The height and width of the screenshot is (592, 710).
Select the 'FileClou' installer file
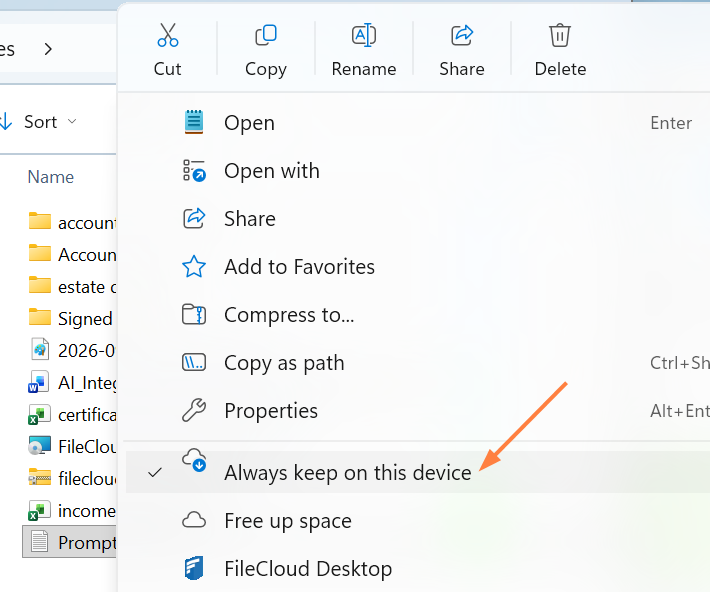[72, 446]
